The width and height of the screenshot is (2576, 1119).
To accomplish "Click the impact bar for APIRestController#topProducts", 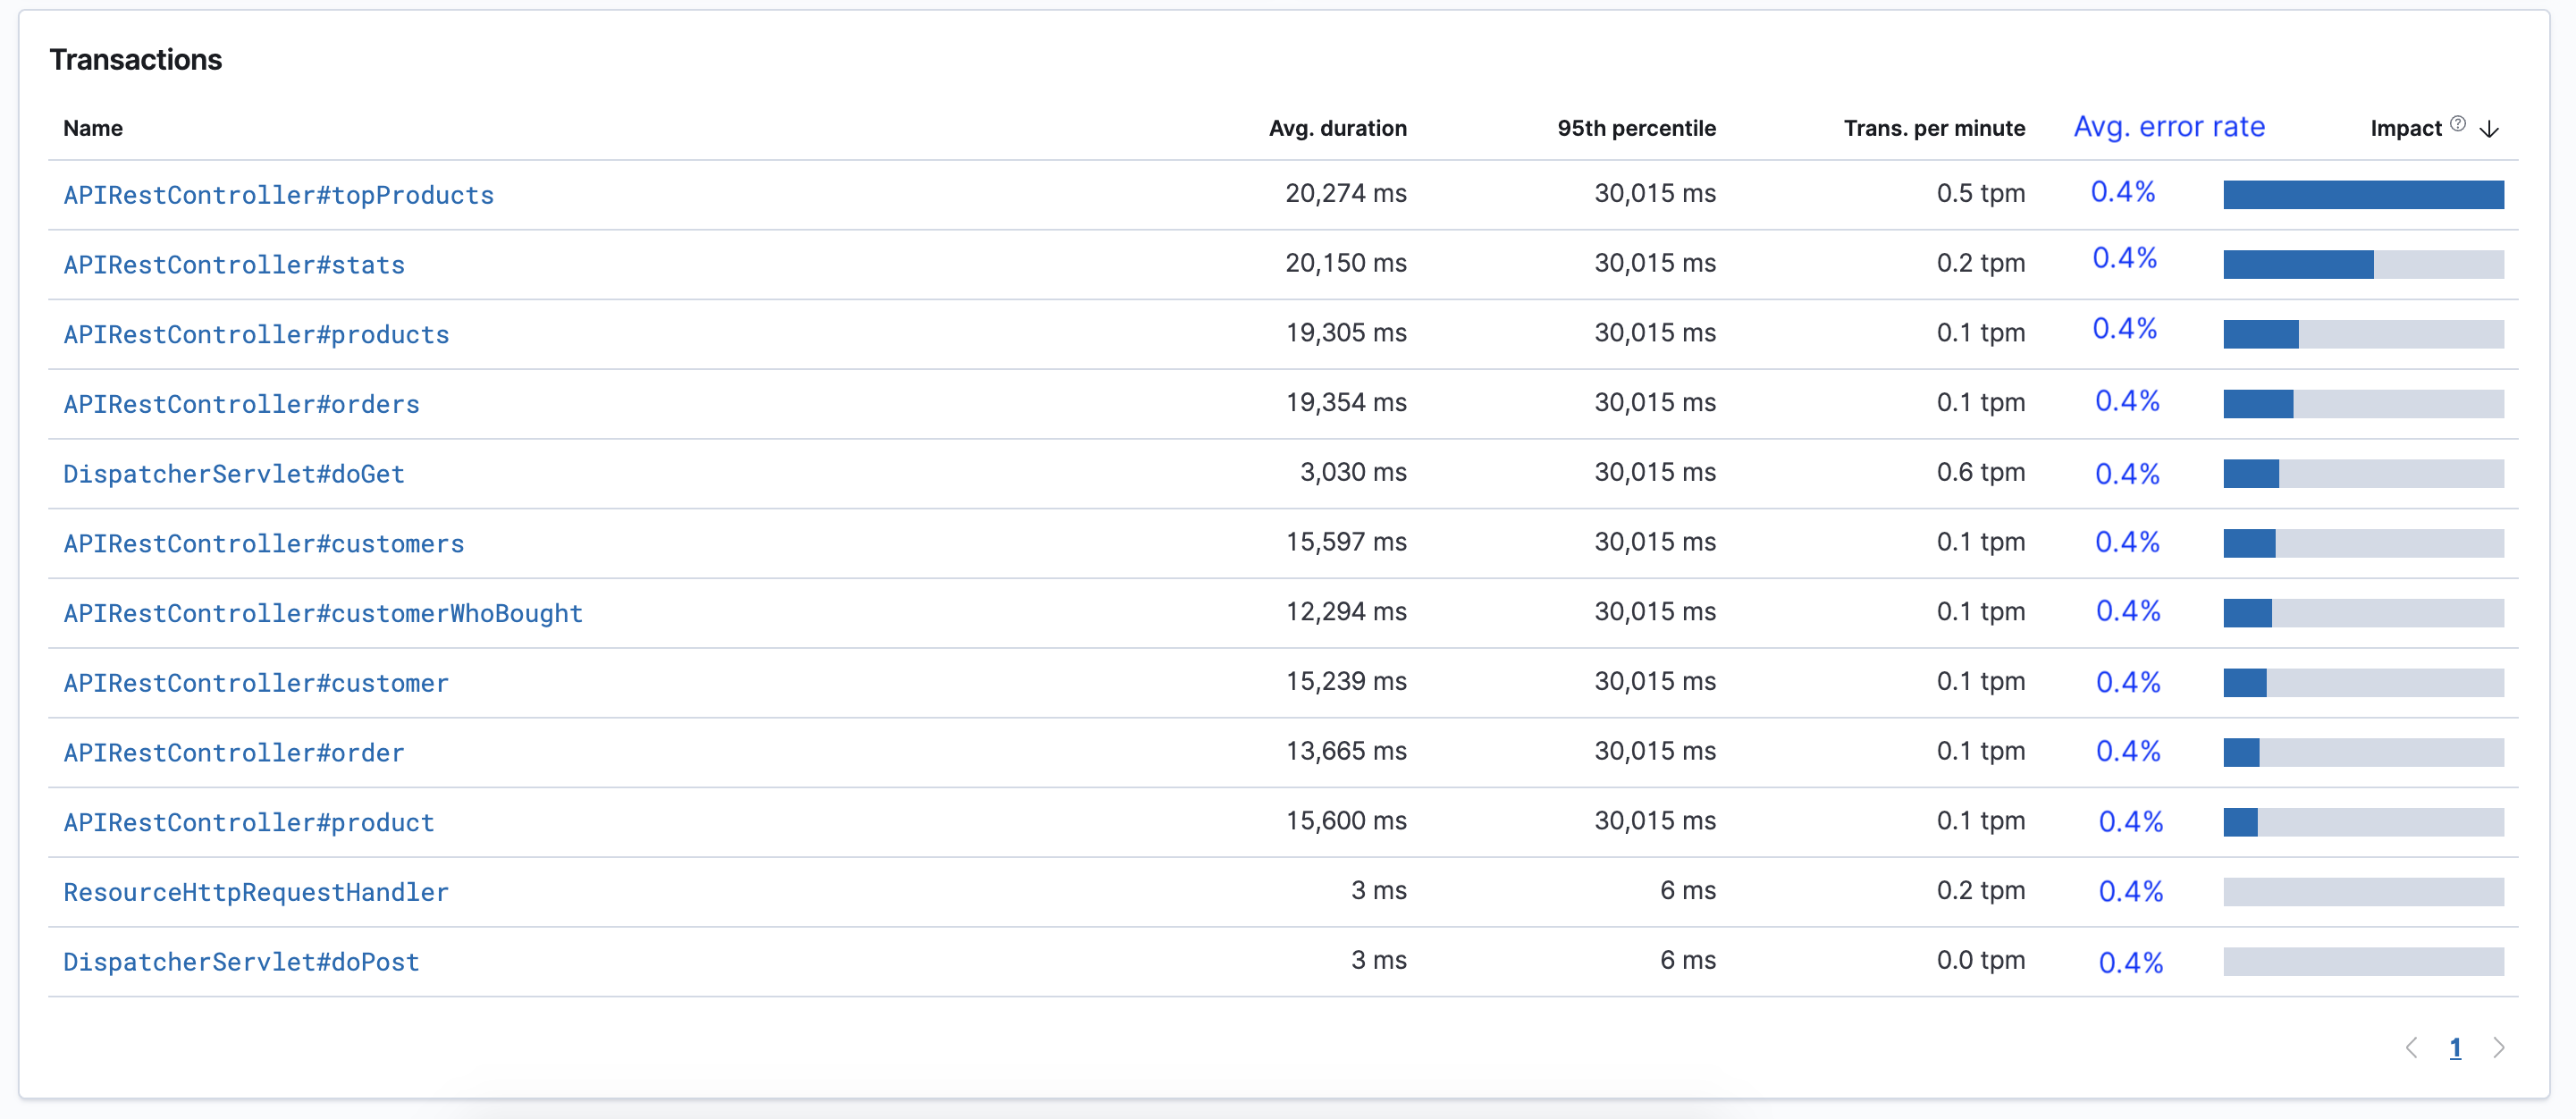I will pyautogui.click(x=2363, y=194).
